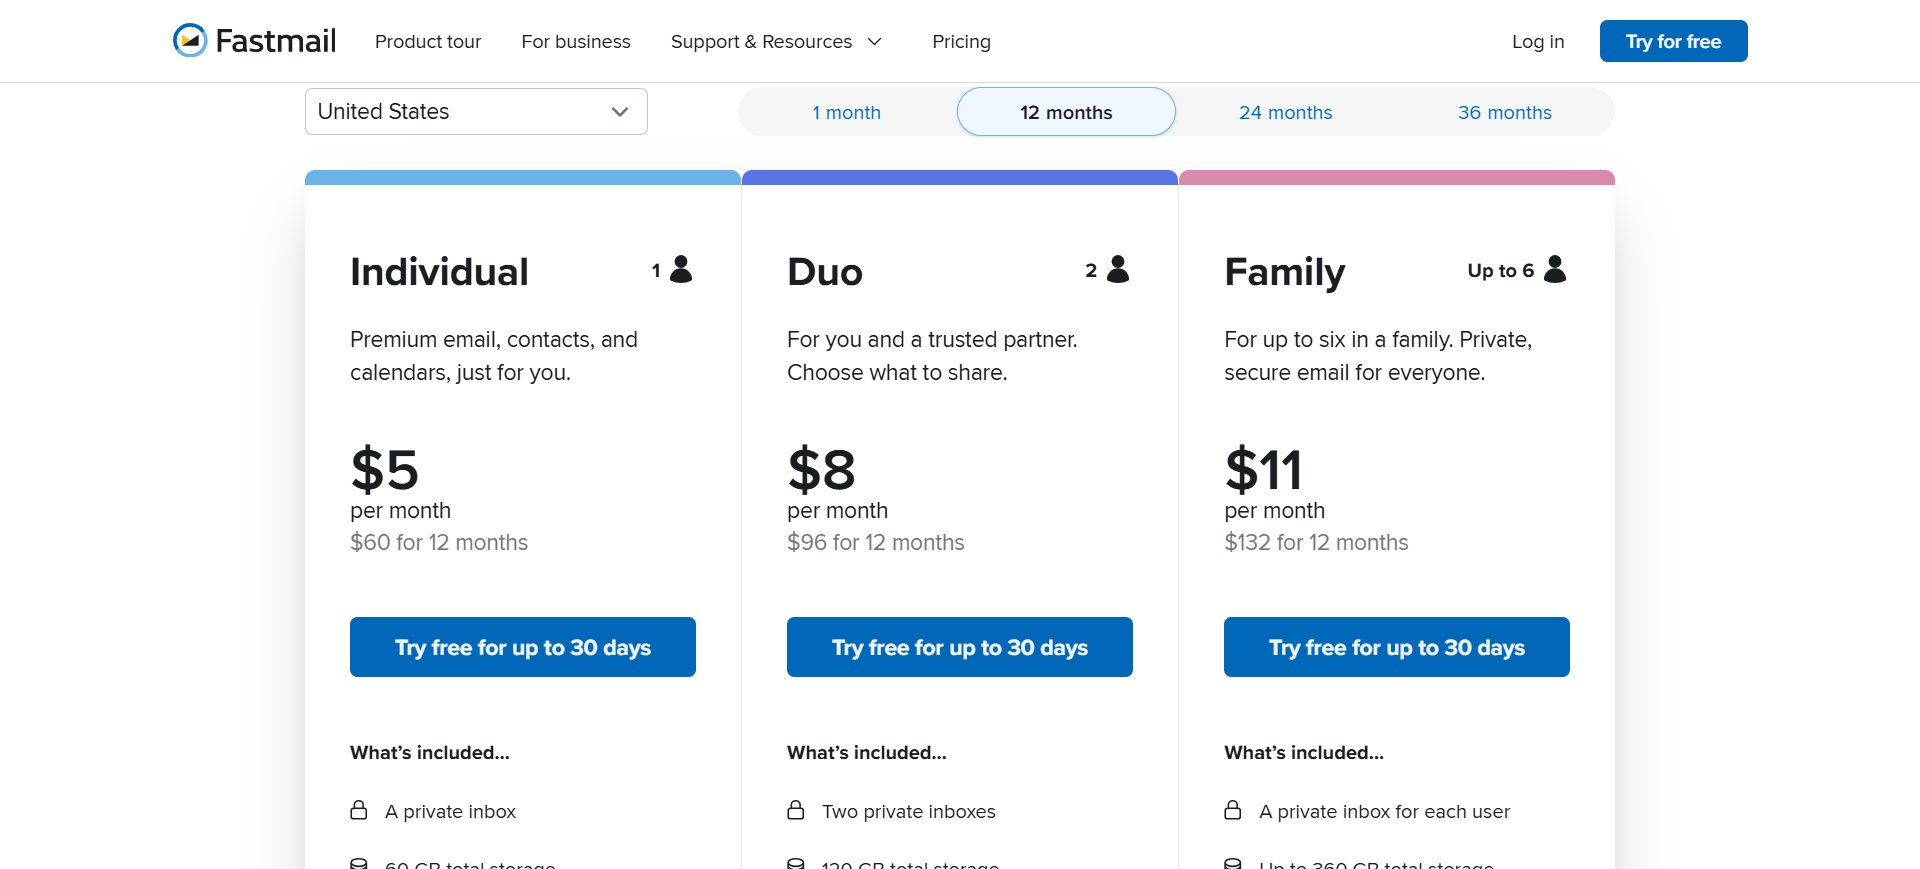The height and width of the screenshot is (869, 1920).
Task: Select the 1 month billing period
Action: [x=846, y=112]
